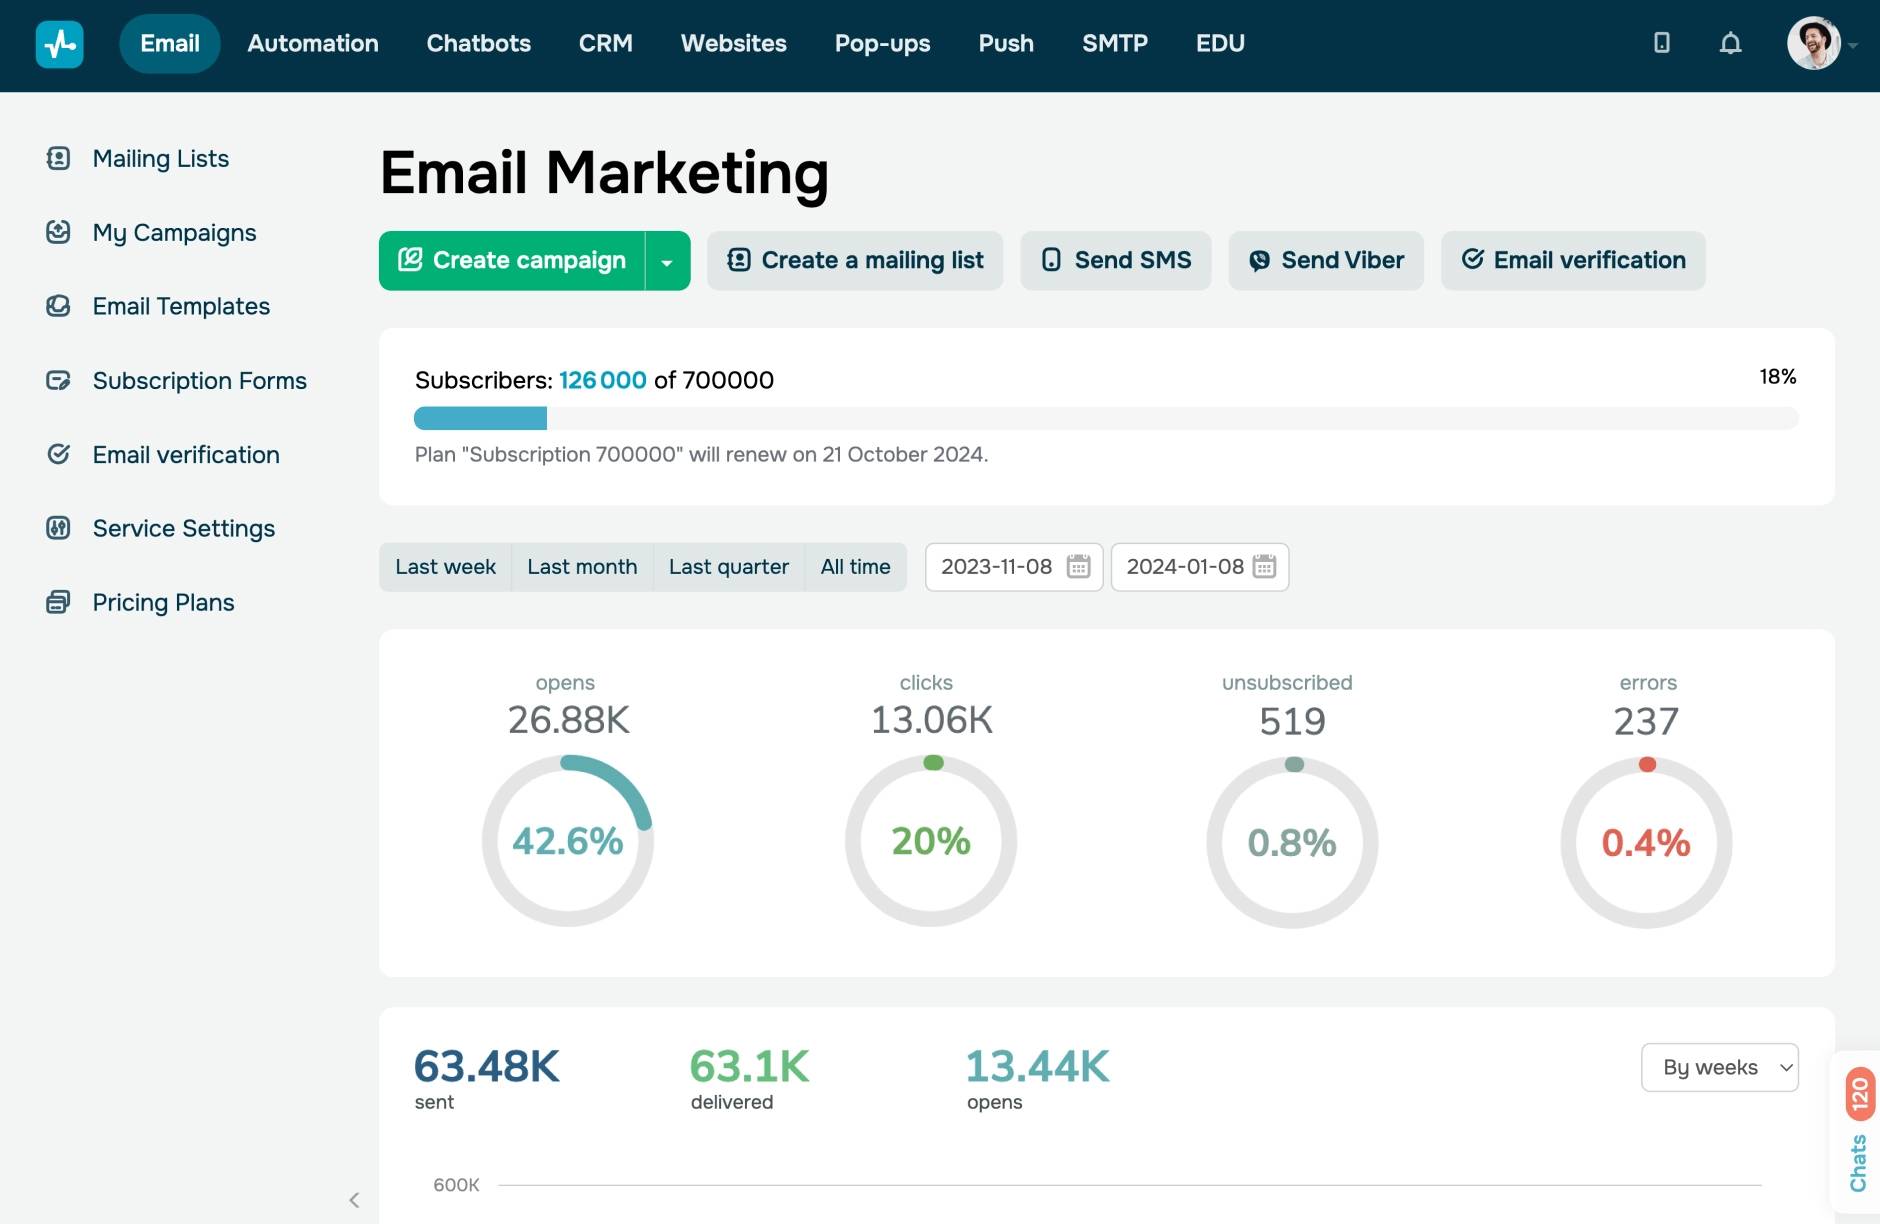
Task: Open notifications with the bell icon
Action: pos(1729,43)
